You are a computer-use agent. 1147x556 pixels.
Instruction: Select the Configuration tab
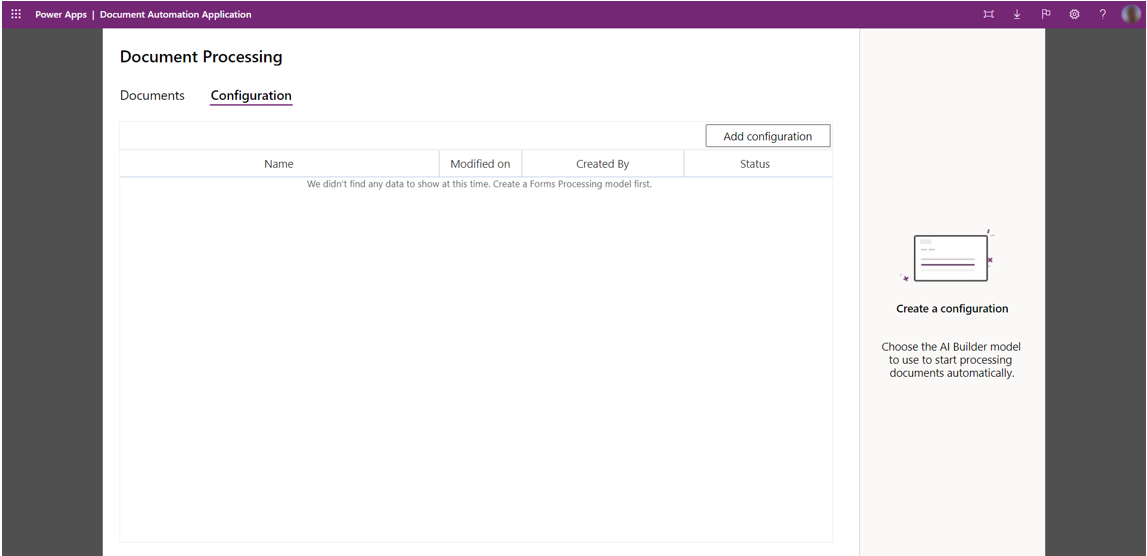[251, 96]
